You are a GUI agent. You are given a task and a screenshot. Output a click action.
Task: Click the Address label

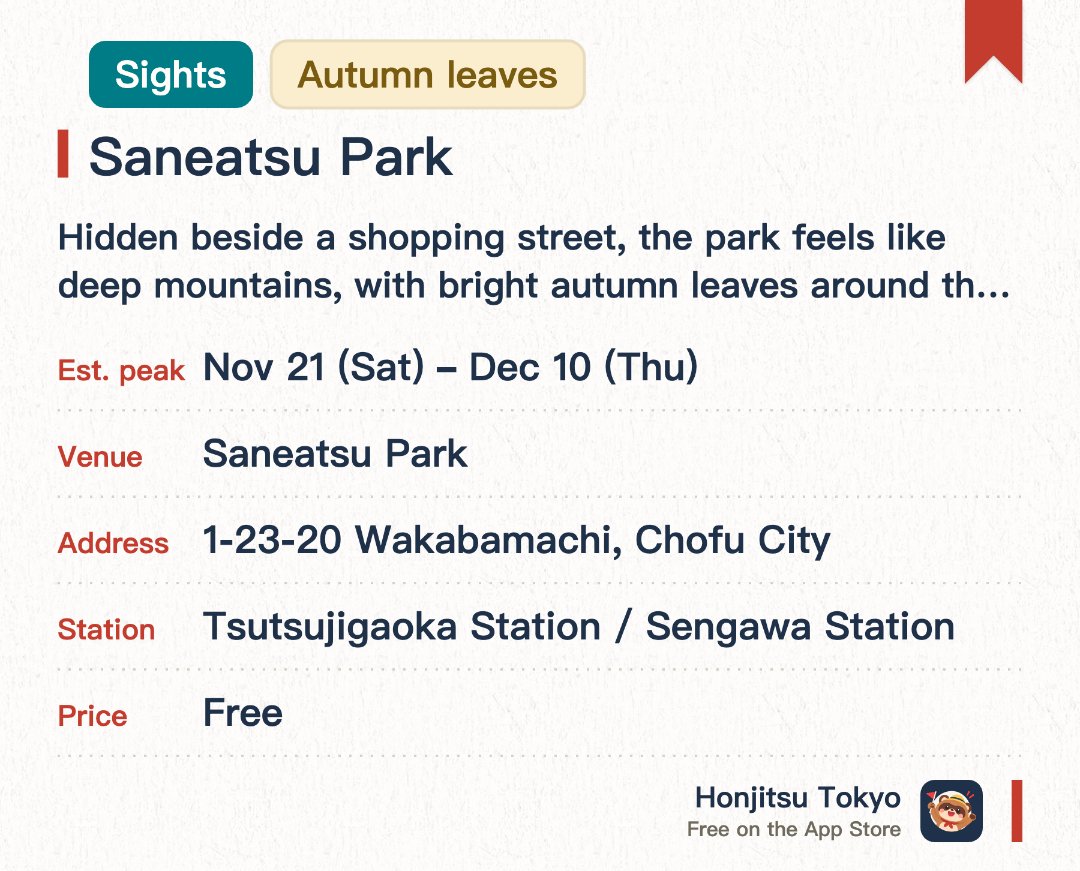pos(113,543)
